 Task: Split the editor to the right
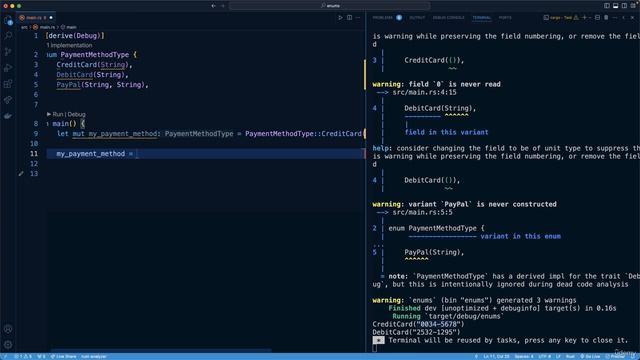click(x=349, y=18)
